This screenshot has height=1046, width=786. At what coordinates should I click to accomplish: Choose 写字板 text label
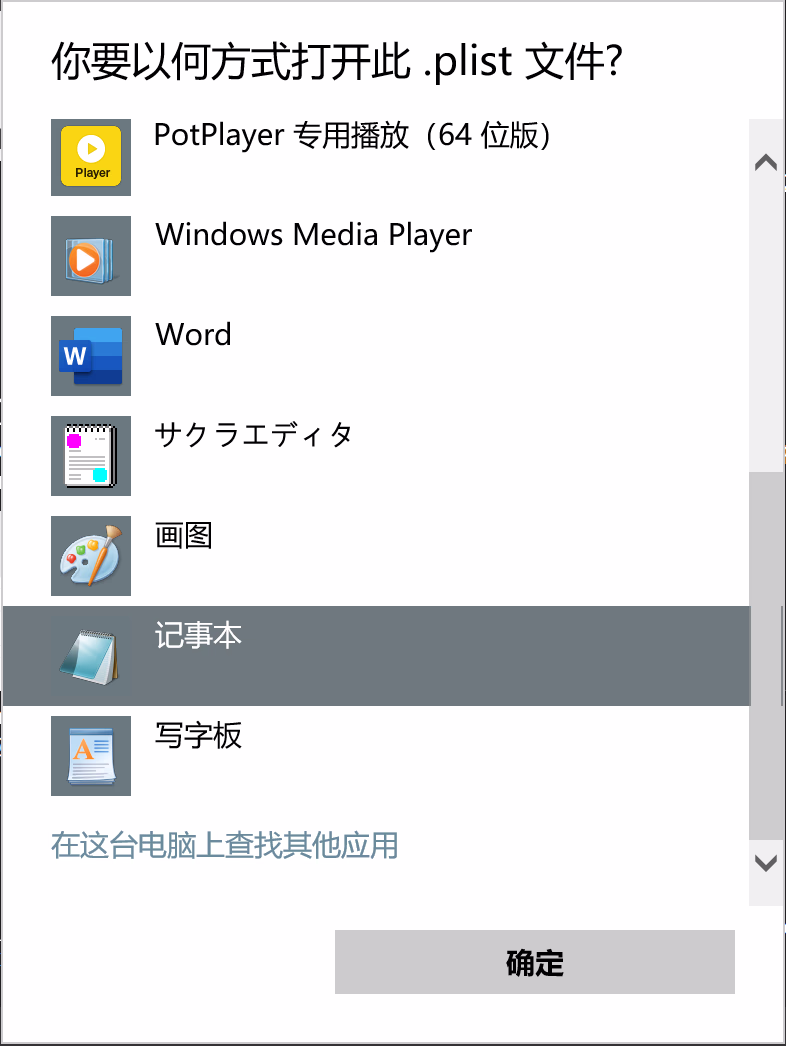pos(198,736)
